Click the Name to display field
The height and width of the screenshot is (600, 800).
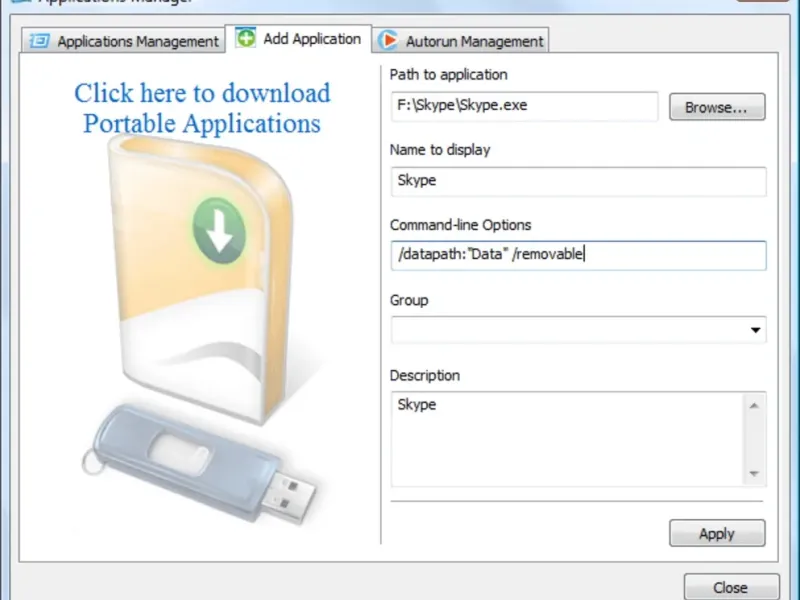pyautogui.click(x=579, y=181)
